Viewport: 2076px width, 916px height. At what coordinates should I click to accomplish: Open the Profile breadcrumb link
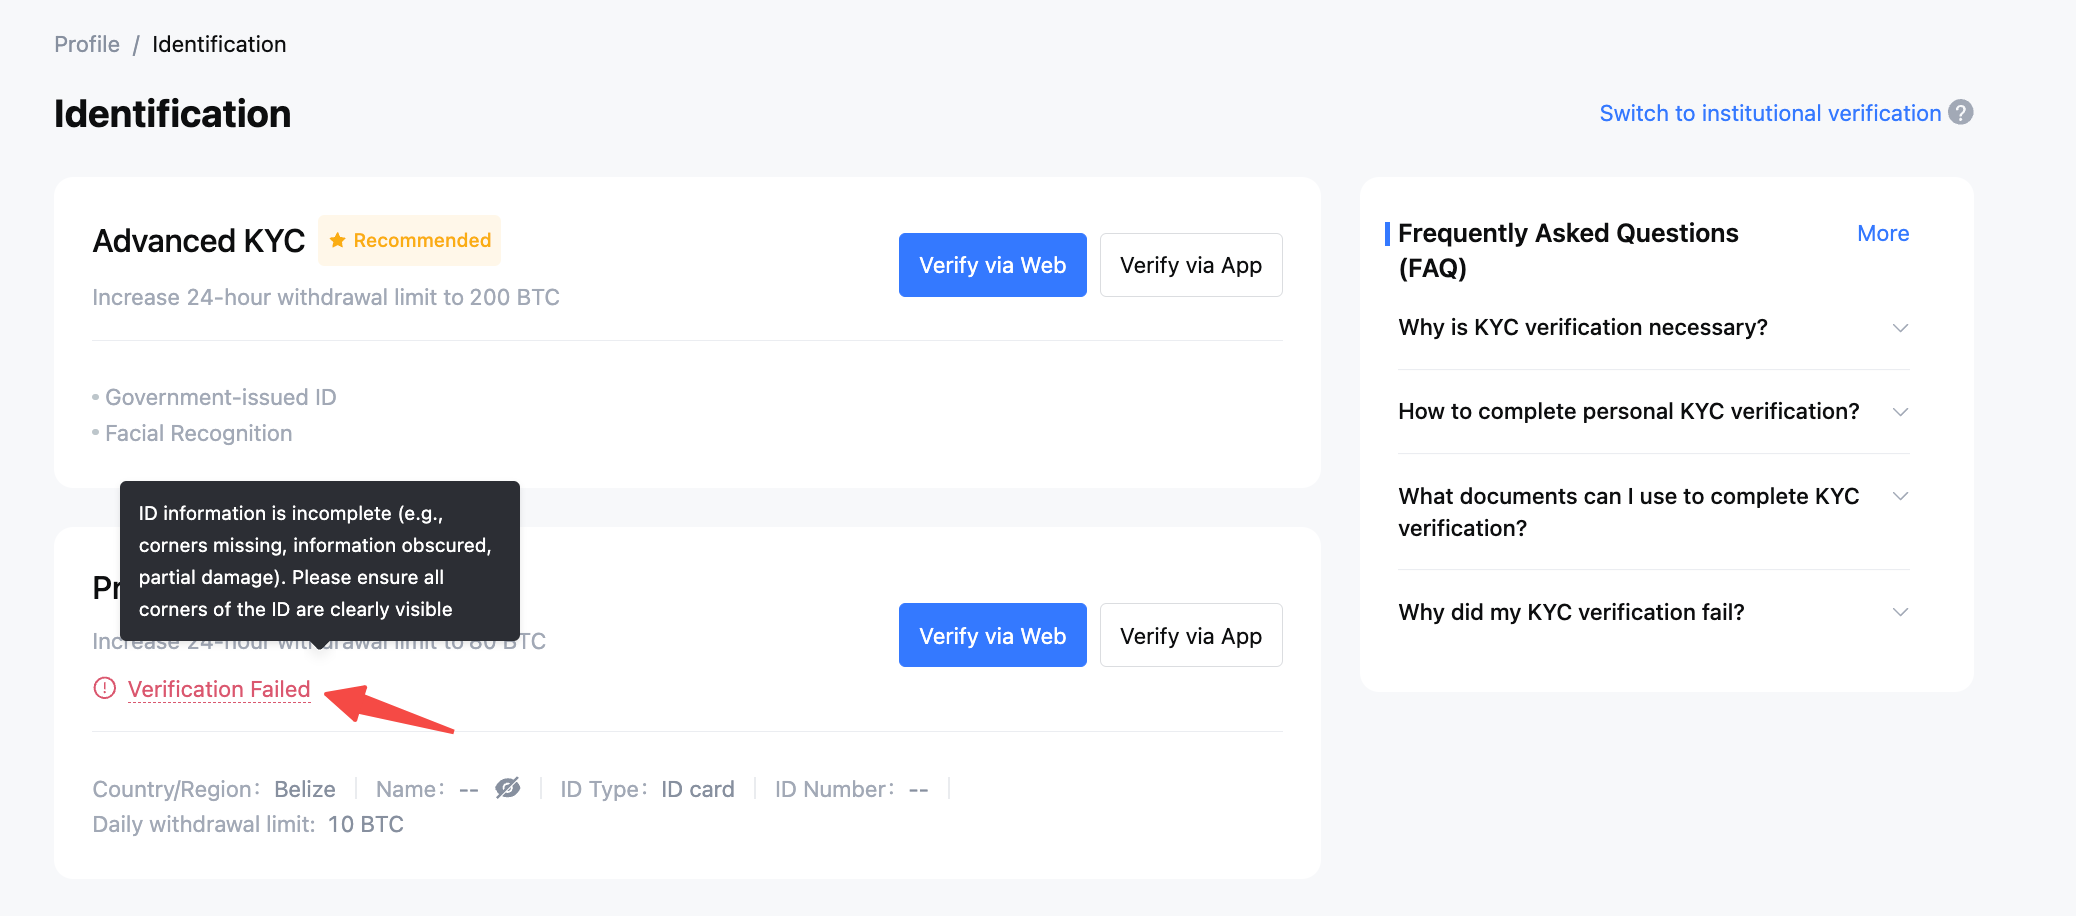click(x=87, y=44)
